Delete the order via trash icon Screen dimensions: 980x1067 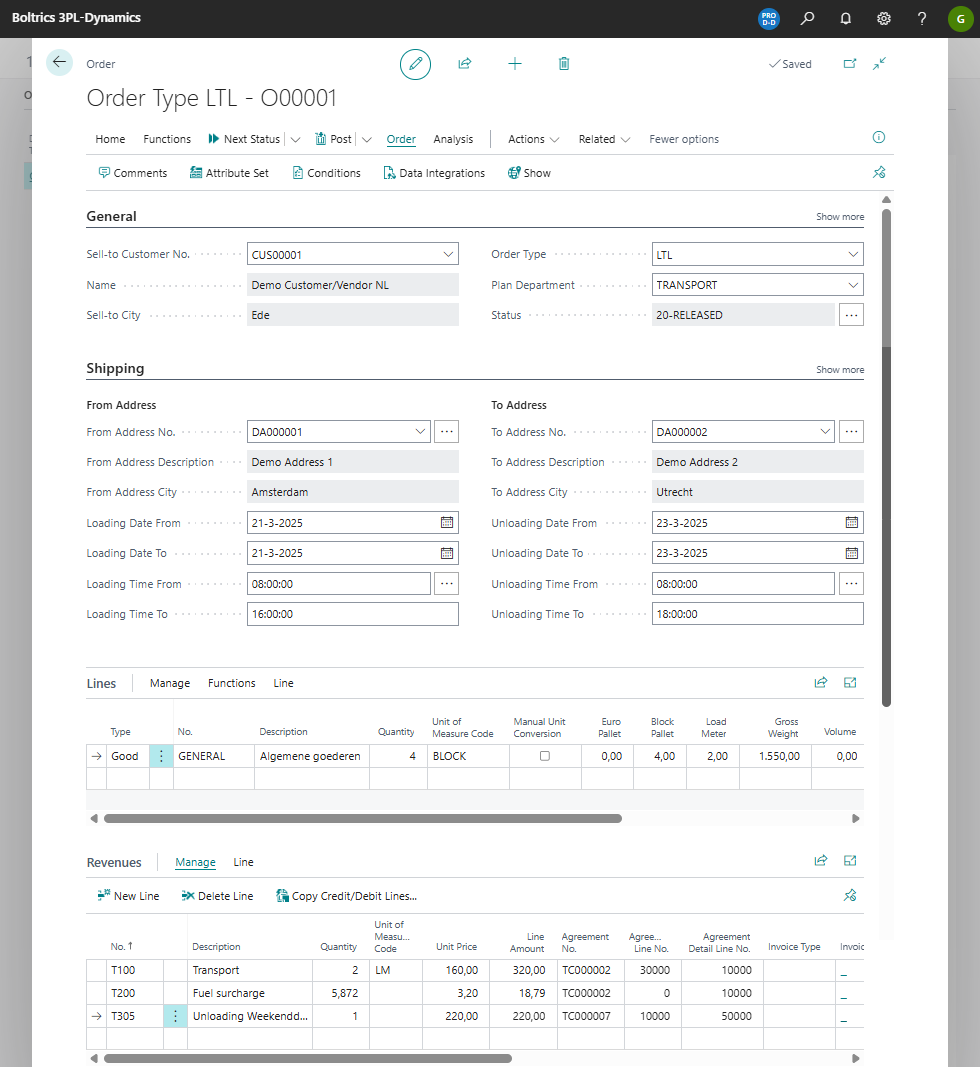(x=563, y=63)
